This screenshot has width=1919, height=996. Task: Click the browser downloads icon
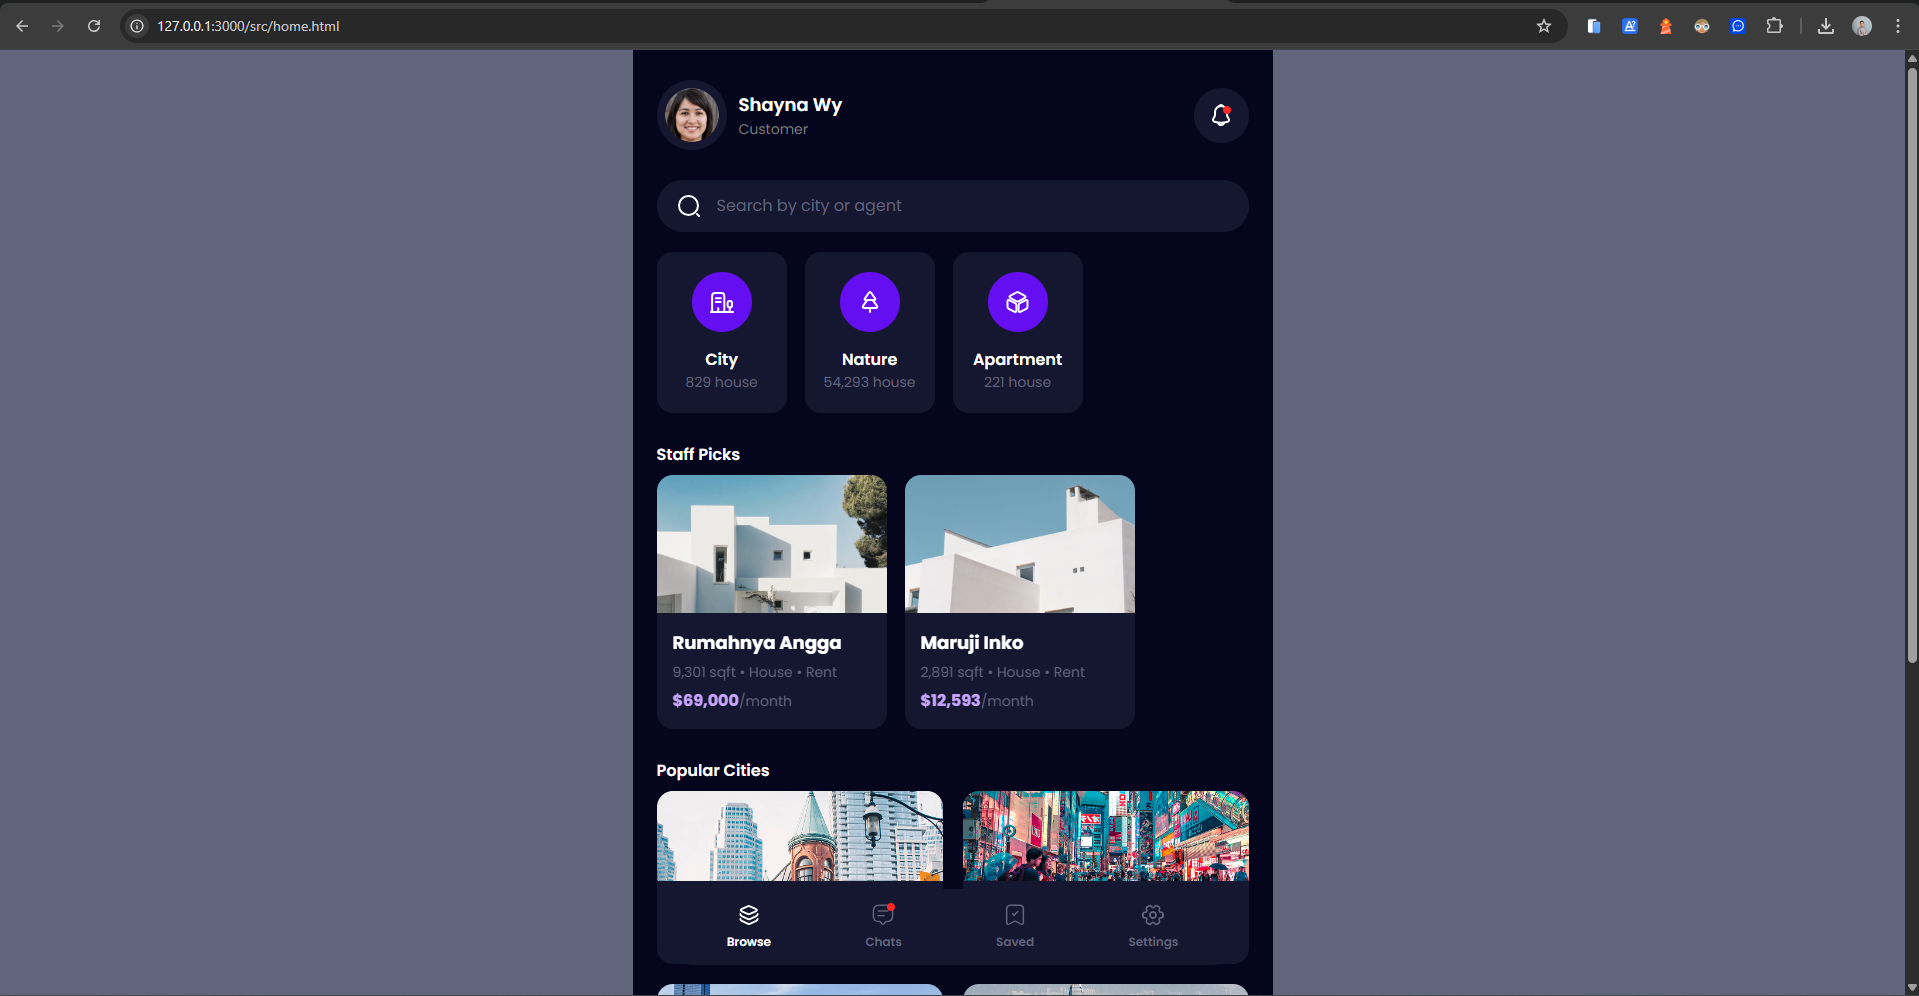tap(1826, 26)
